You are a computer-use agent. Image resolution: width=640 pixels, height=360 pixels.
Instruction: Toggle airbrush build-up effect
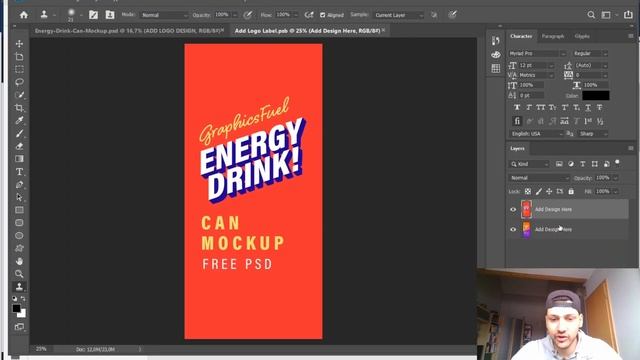pyautogui.click(x=309, y=15)
